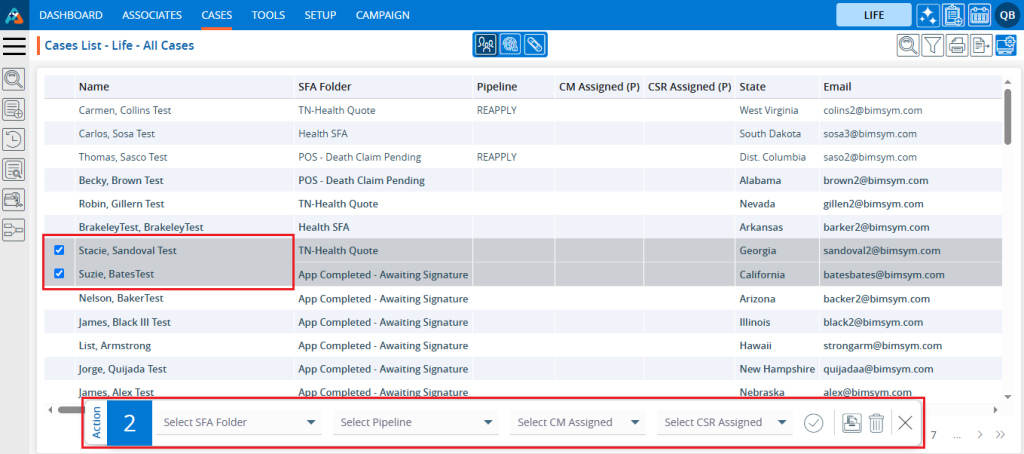Click the print icon in toolbar
Viewport: 1024px width, 454px height.
[x=957, y=45]
